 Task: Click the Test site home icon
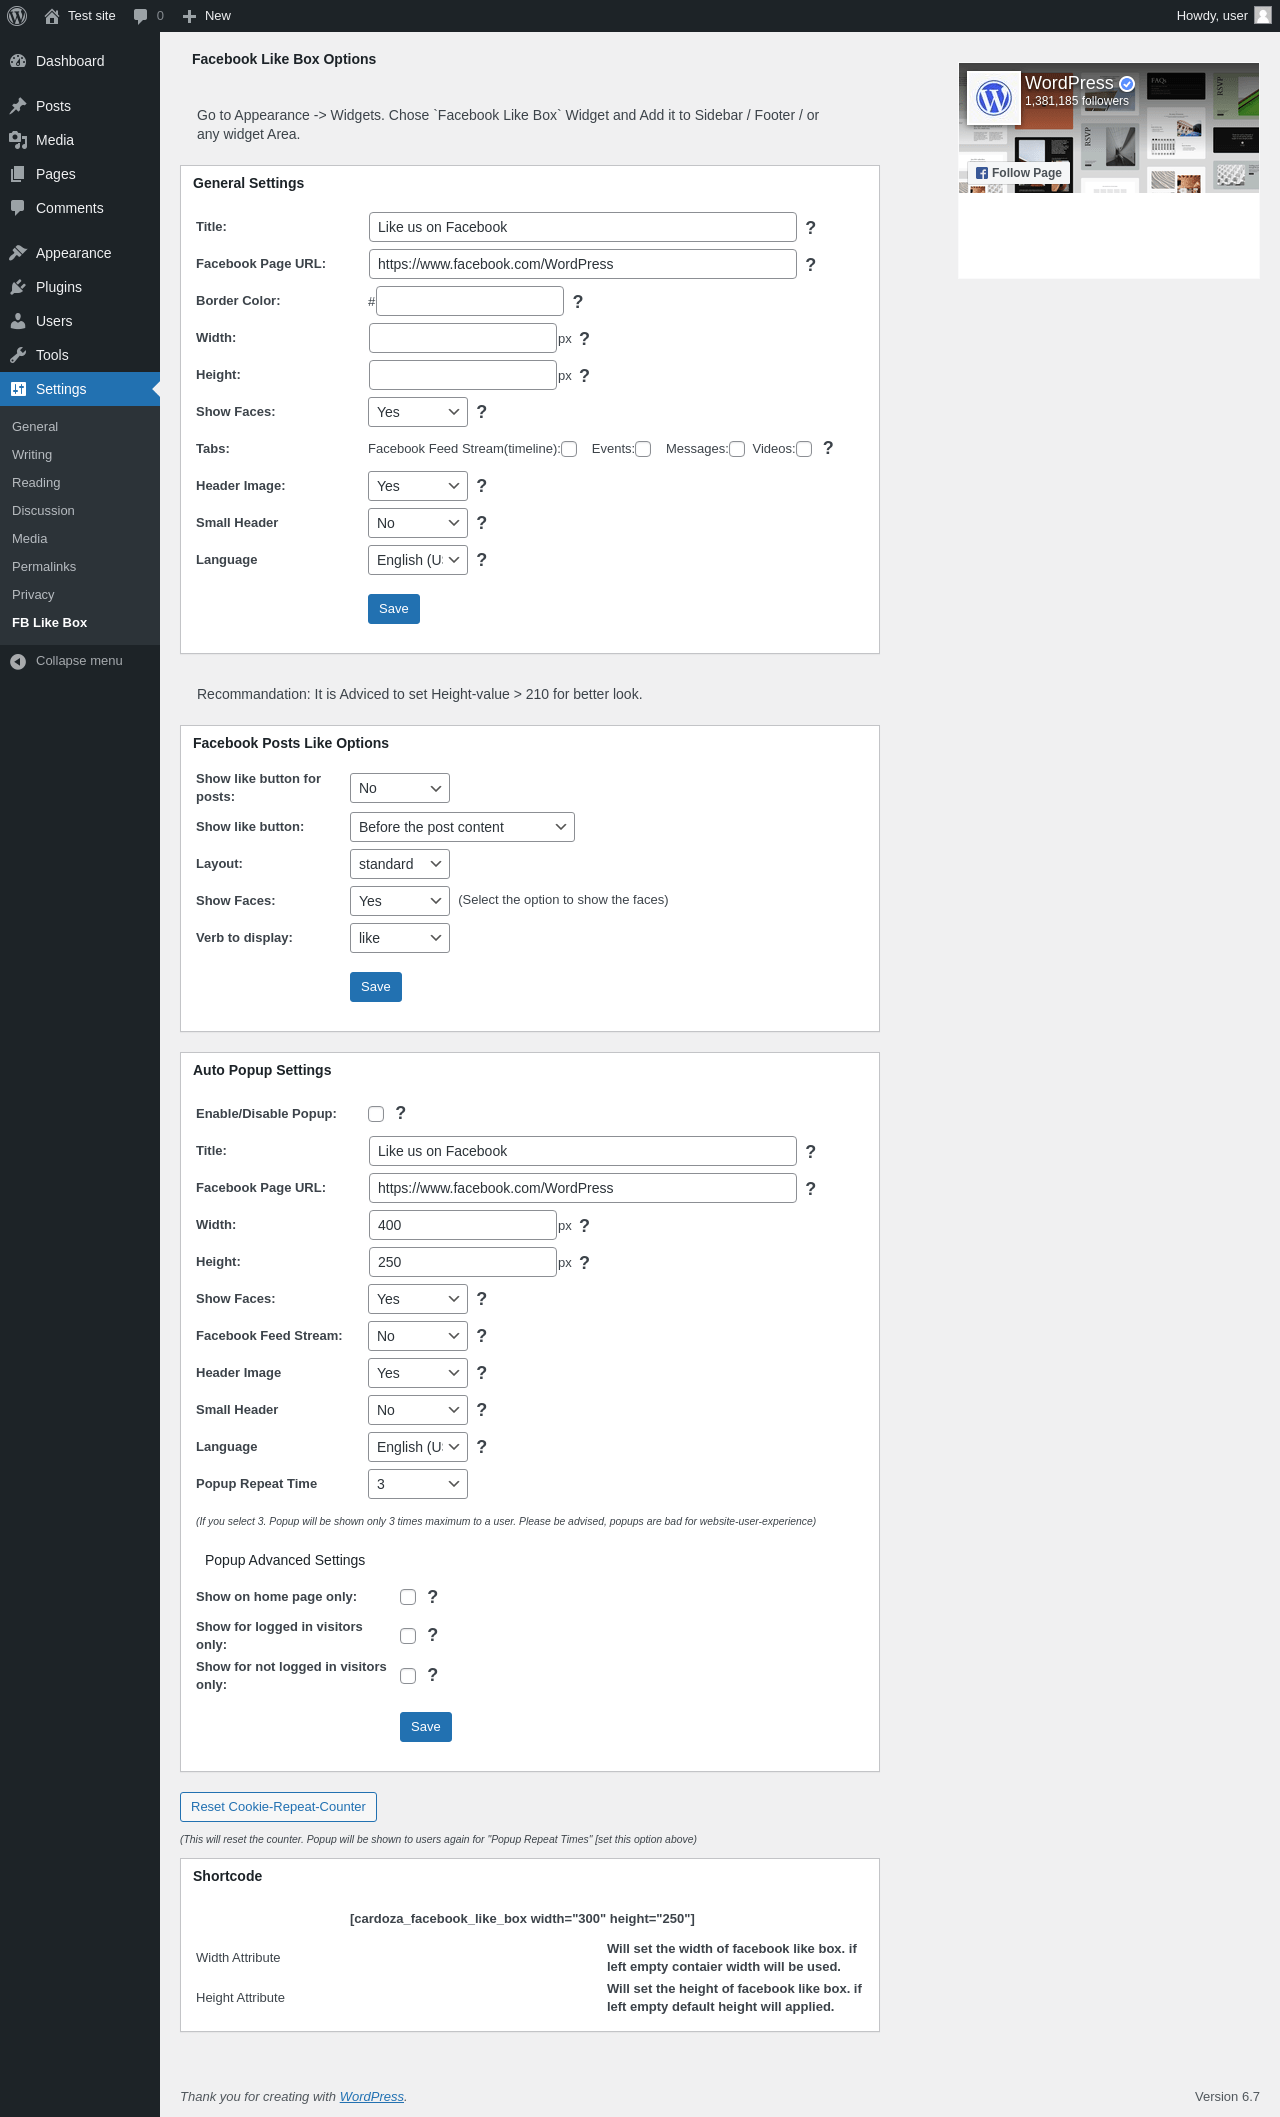52,16
